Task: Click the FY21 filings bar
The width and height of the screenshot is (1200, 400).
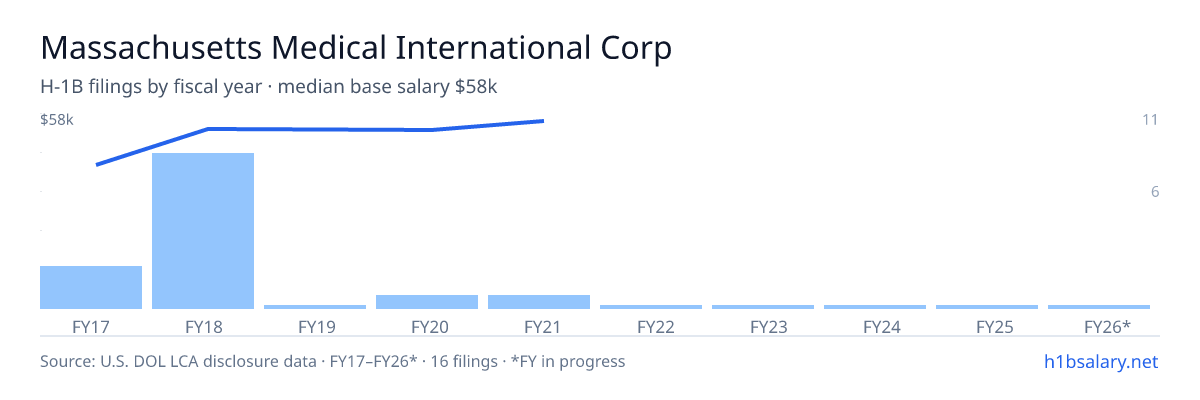Action: [x=539, y=302]
